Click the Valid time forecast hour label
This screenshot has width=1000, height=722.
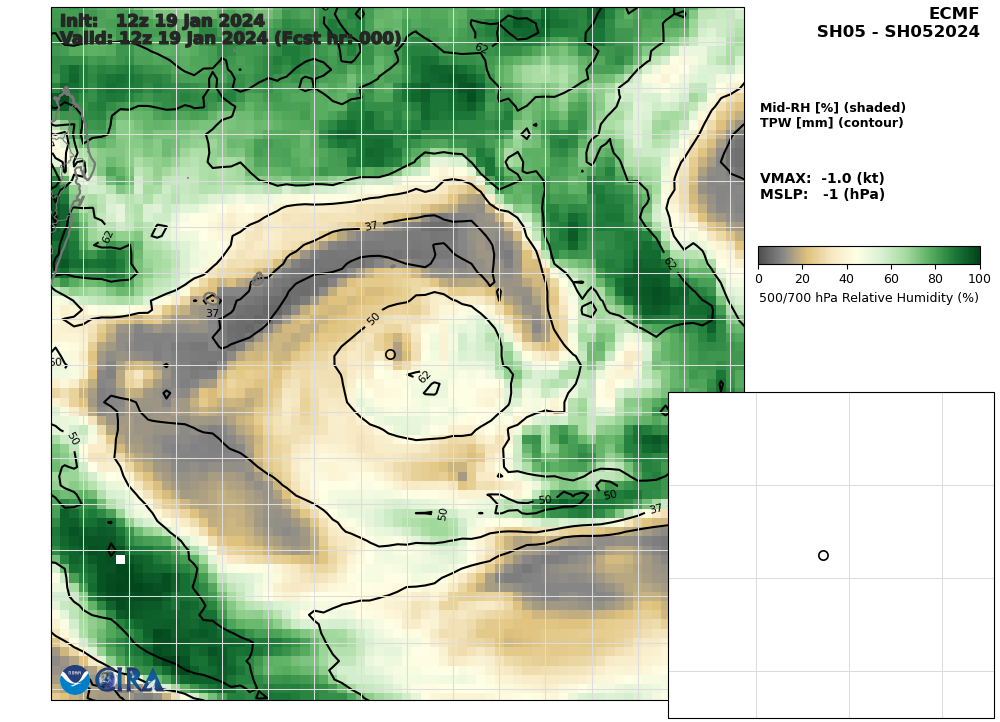point(230,38)
